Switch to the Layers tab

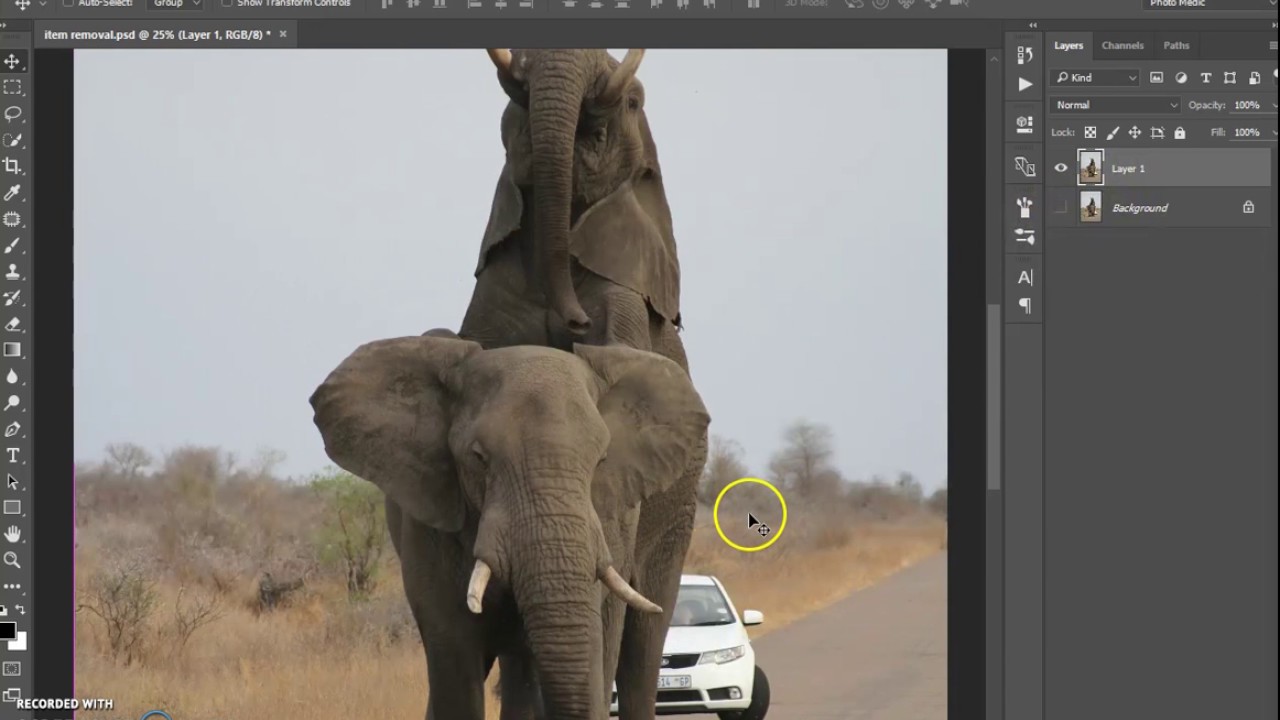[x=1068, y=45]
